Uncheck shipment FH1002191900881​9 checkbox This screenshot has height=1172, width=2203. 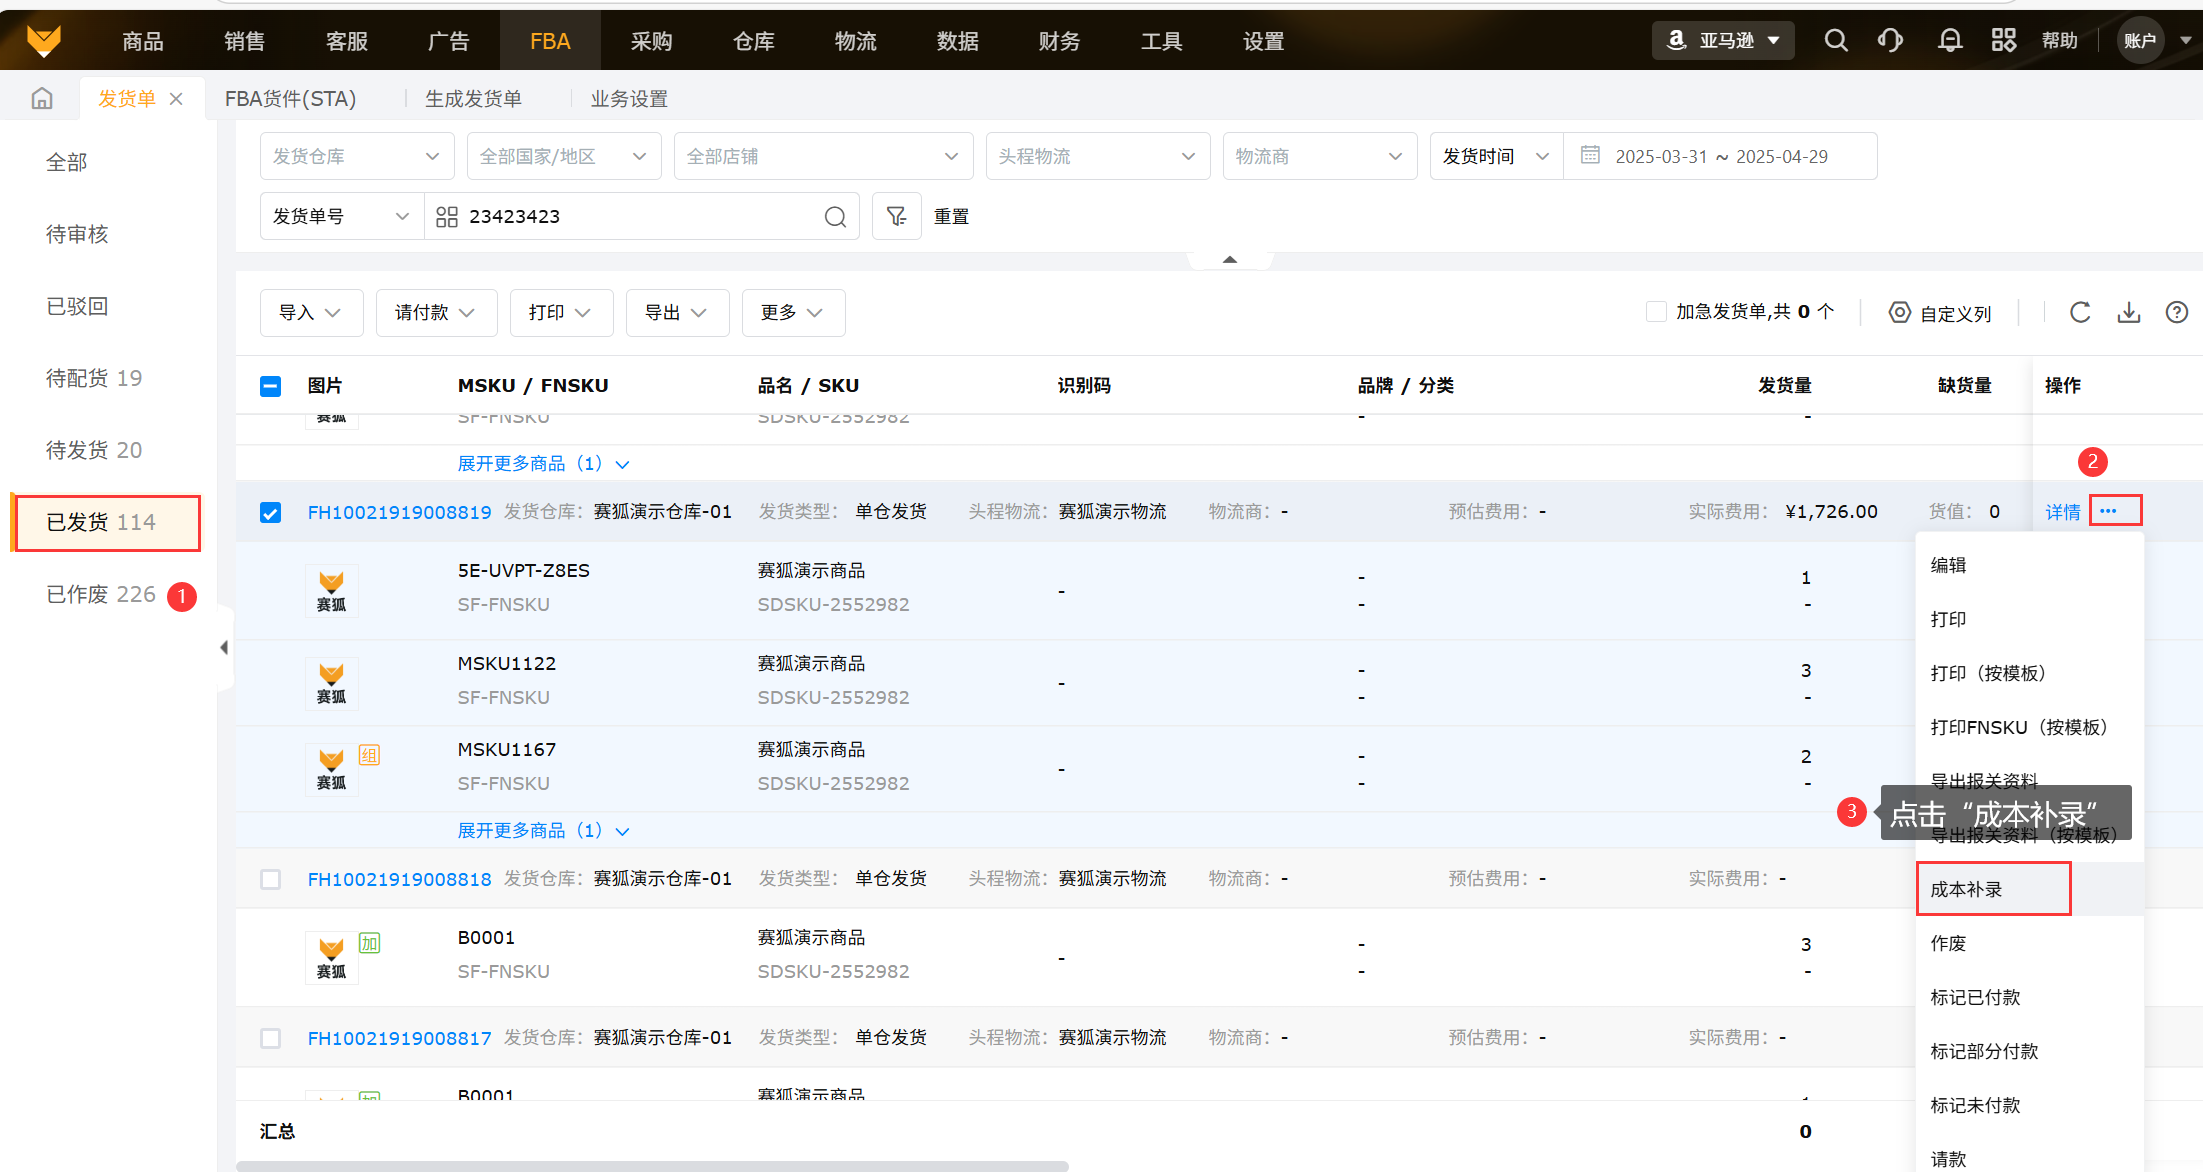point(270,513)
